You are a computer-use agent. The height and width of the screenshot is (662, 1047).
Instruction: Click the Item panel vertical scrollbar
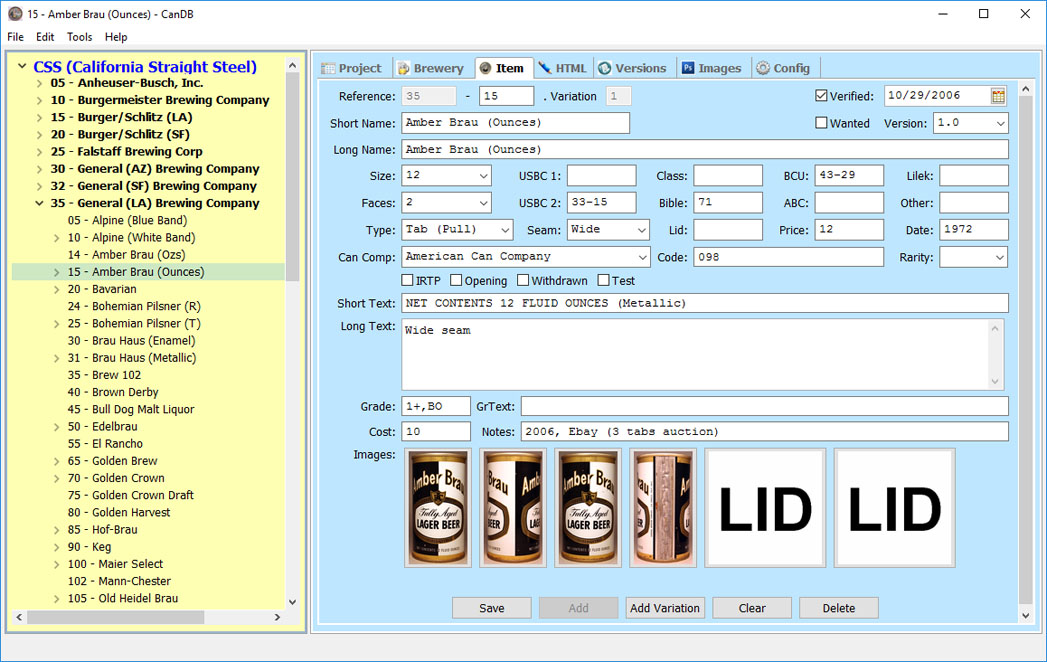click(x=1026, y=351)
